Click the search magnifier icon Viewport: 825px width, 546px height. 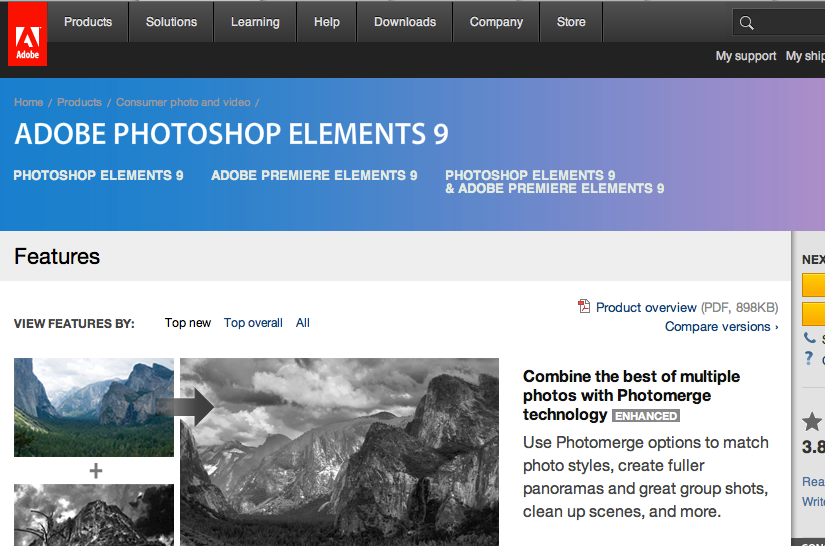(x=746, y=22)
